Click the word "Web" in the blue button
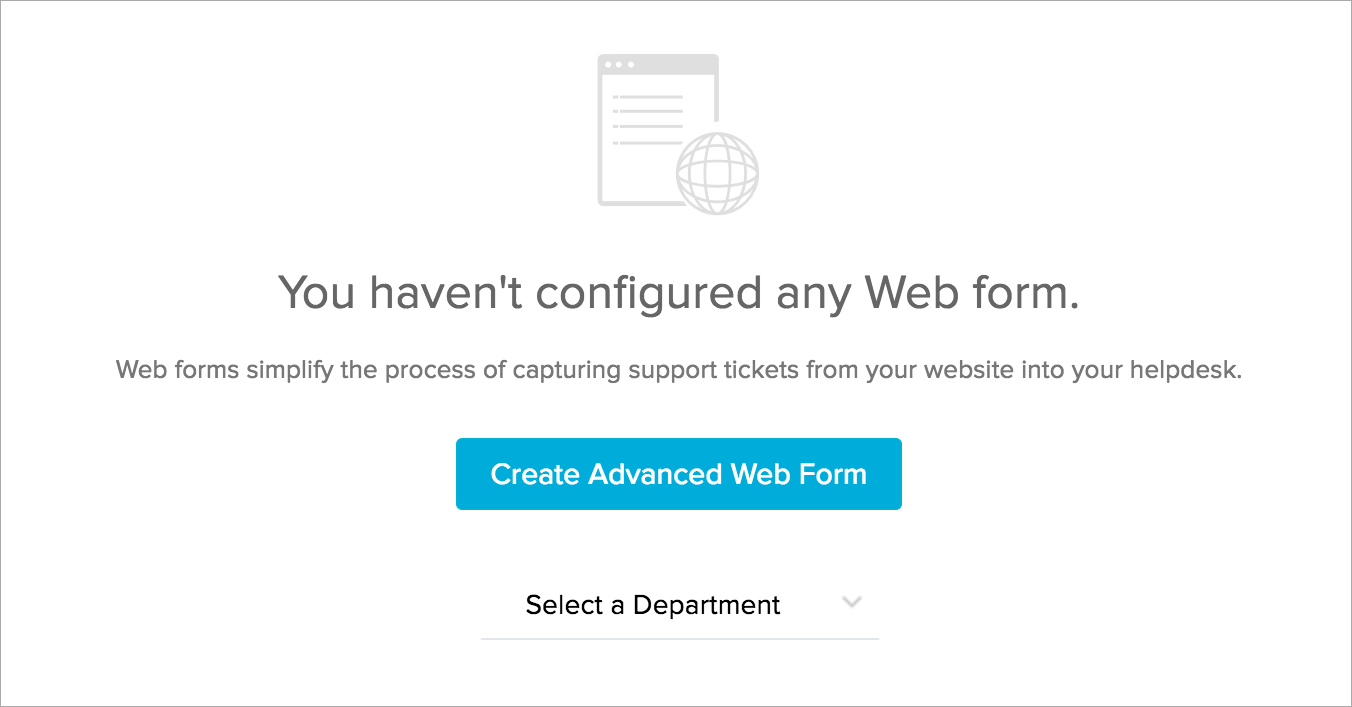 tap(761, 474)
